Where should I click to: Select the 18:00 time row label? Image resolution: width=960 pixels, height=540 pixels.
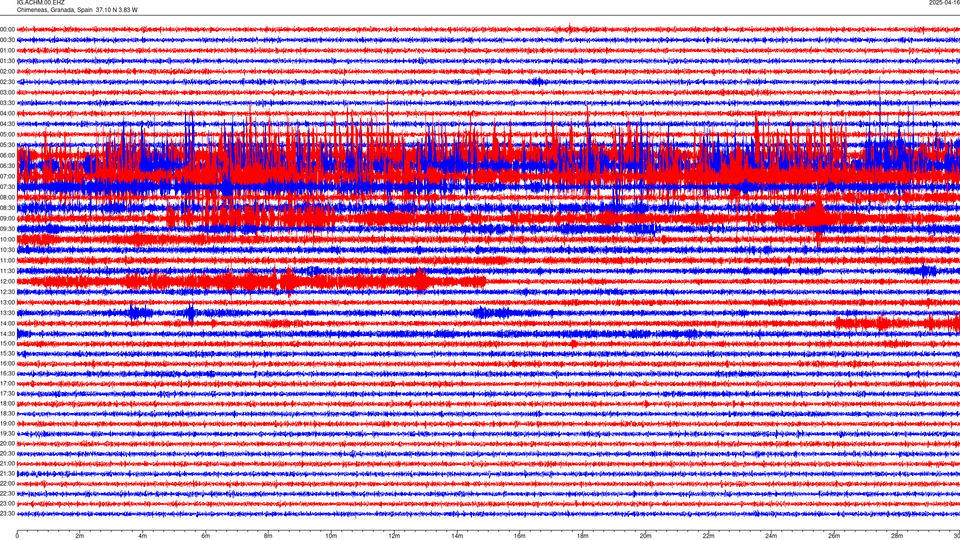7,404
